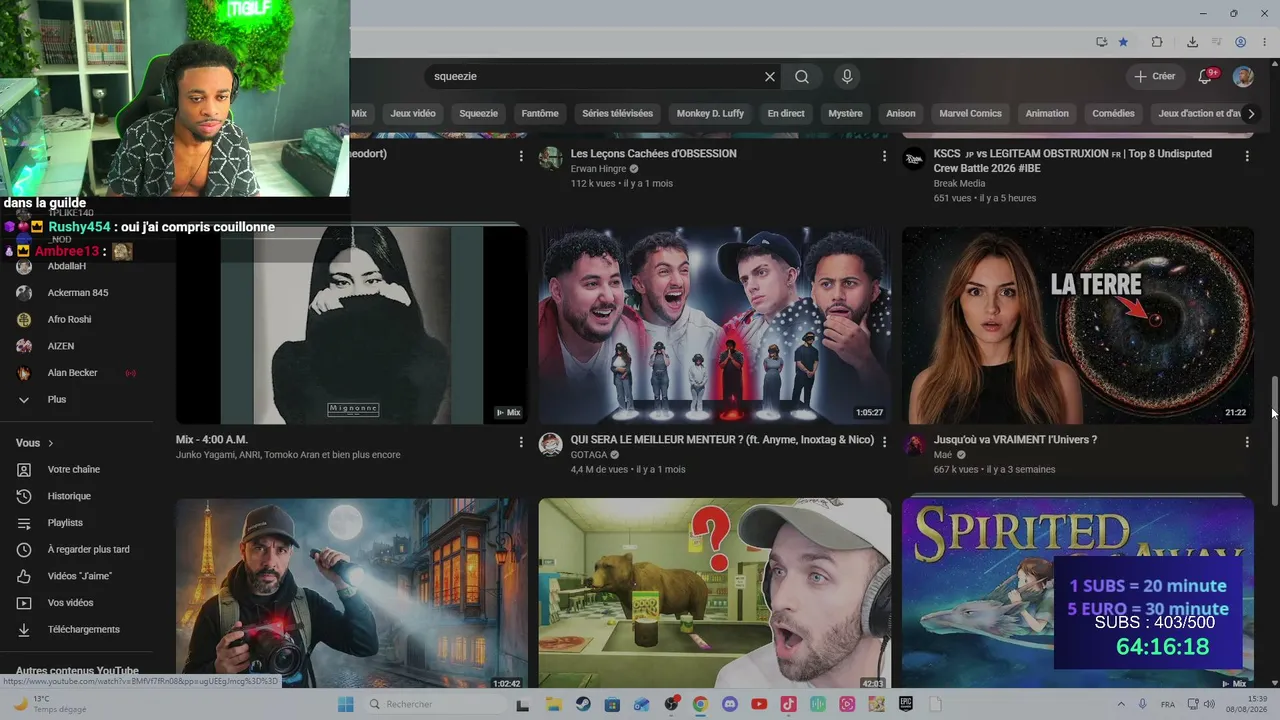The width and height of the screenshot is (1280, 720).
Task: Open options for KSCS vs LEGITEAM video
Action: coord(1247,156)
